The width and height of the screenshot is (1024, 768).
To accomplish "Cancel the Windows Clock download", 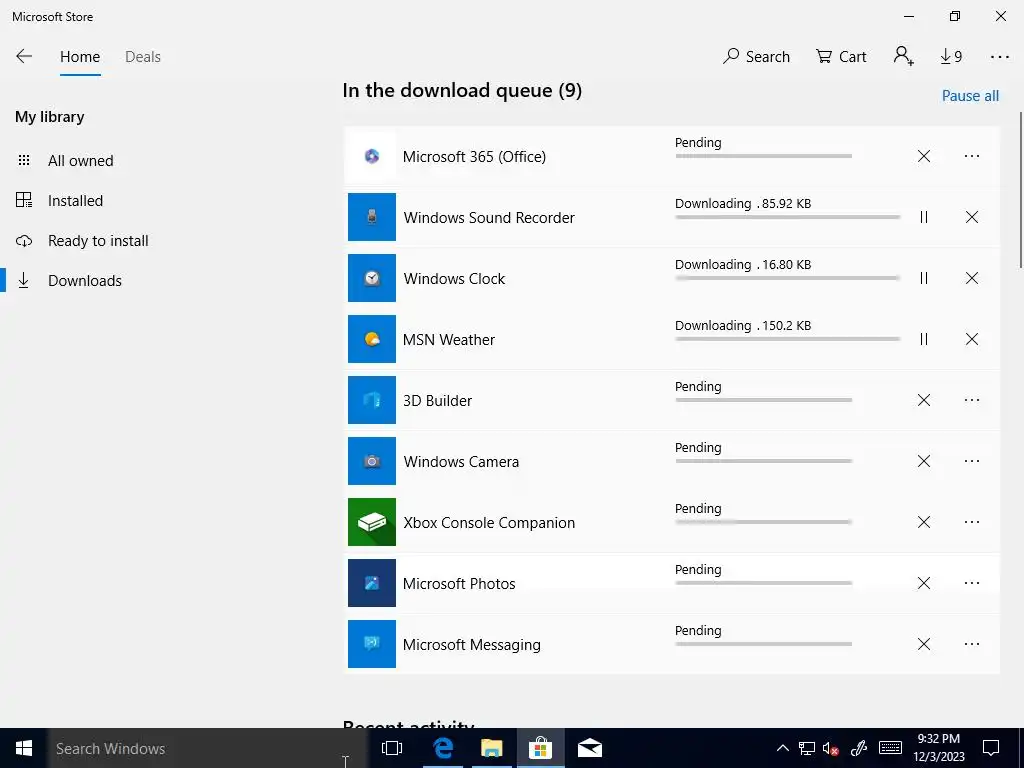I will click(x=972, y=278).
